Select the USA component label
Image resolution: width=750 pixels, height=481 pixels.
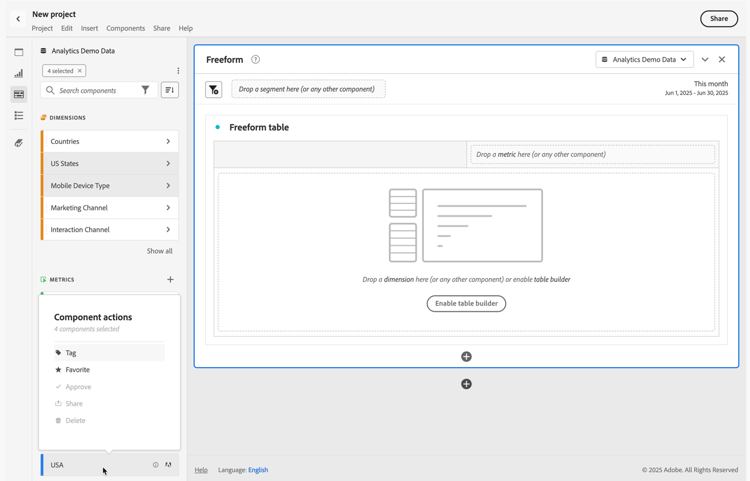tap(57, 465)
